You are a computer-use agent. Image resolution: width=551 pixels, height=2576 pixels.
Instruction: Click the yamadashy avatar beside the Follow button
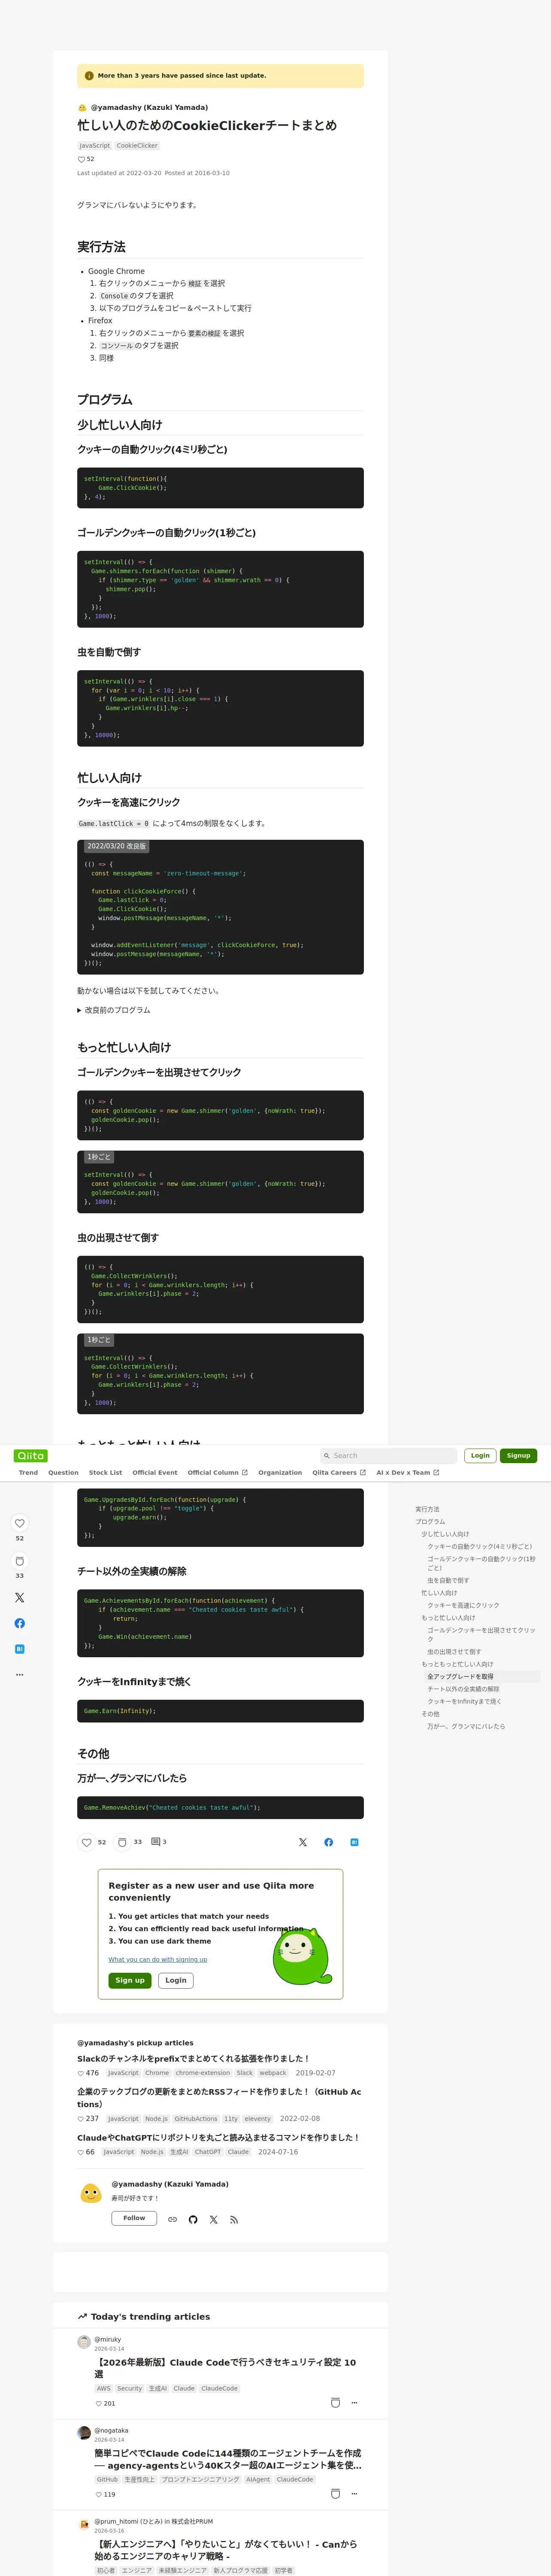(91, 2193)
